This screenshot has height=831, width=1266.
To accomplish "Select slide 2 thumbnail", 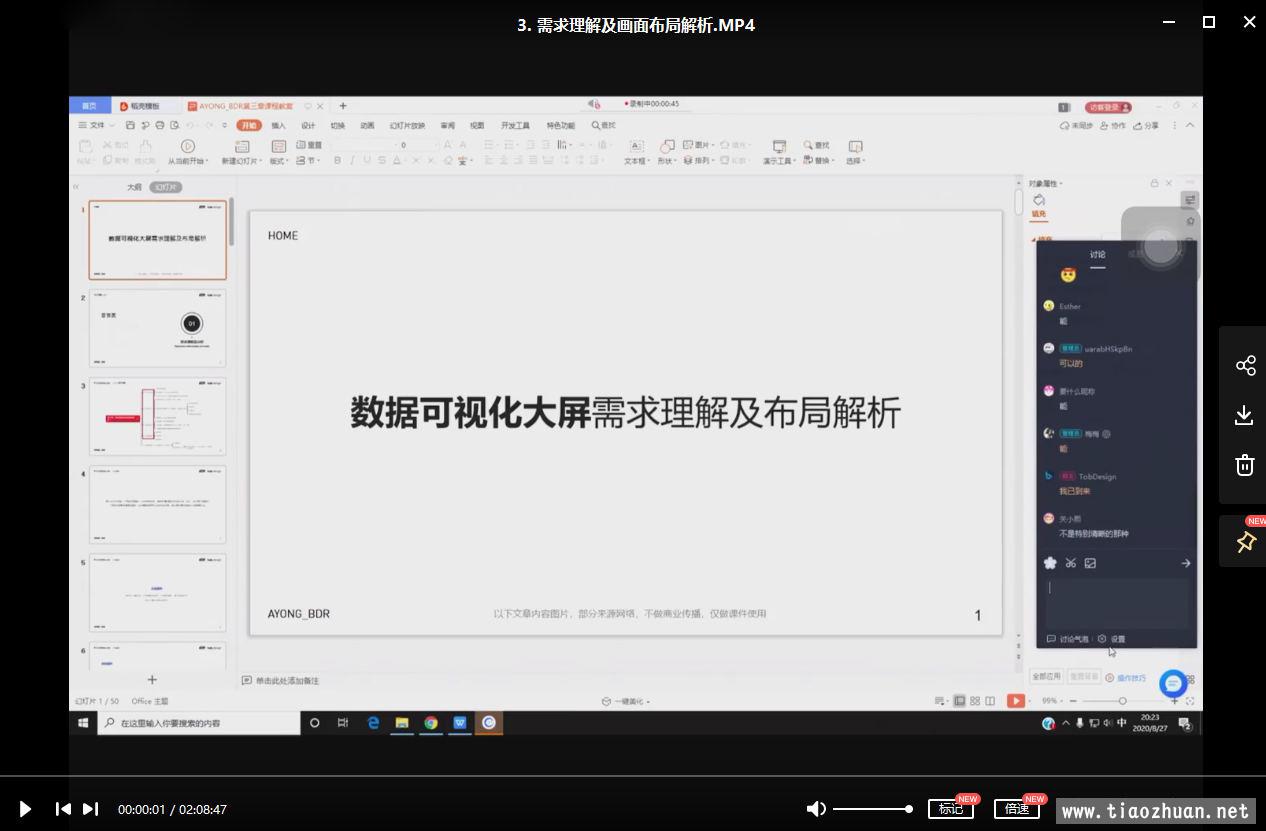I will pyautogui.click(x=157, y=328).
